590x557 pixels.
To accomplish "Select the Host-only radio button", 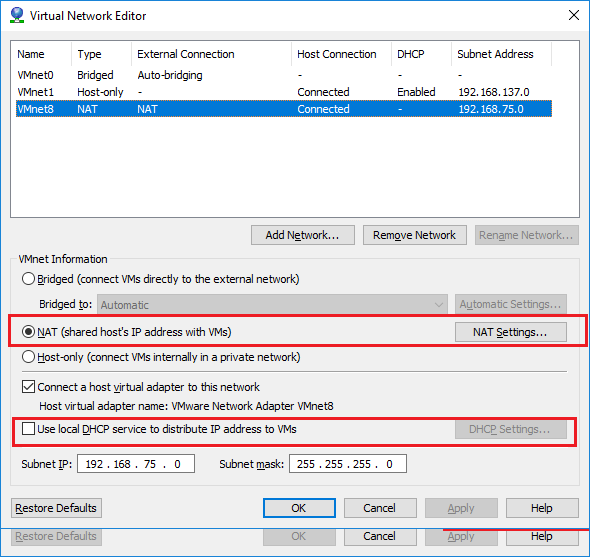I will pos(29,357).
